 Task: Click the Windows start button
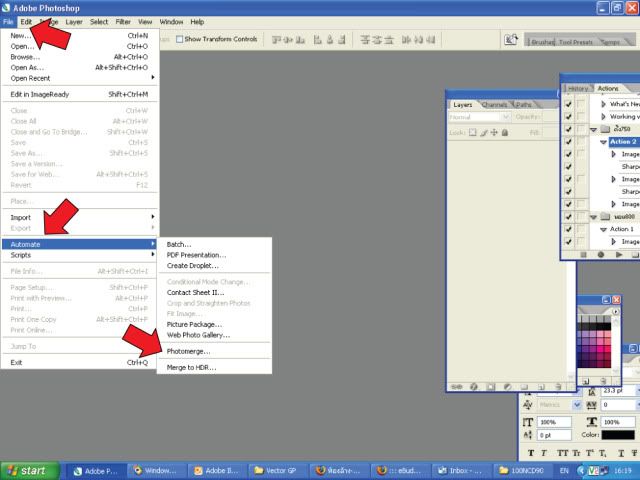click(x=30, y=471)
